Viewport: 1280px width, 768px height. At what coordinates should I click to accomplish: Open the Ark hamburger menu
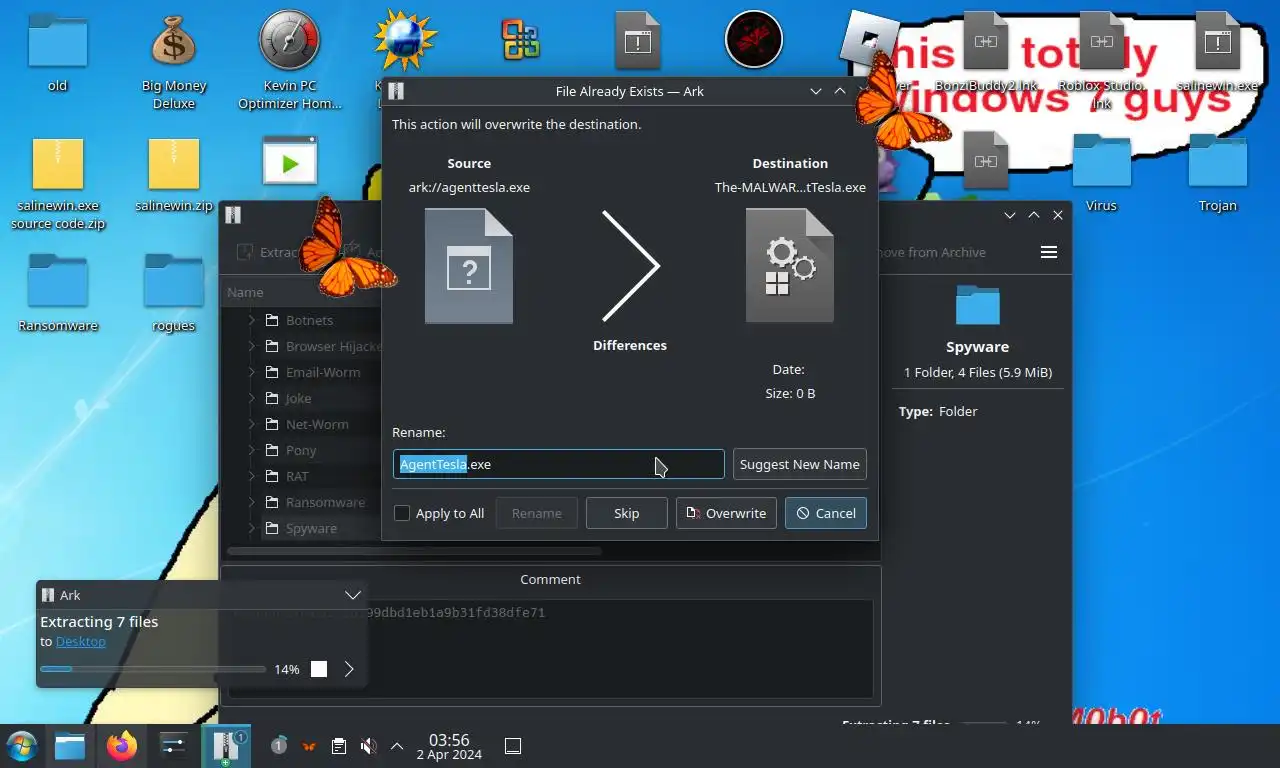[1049, 252]
